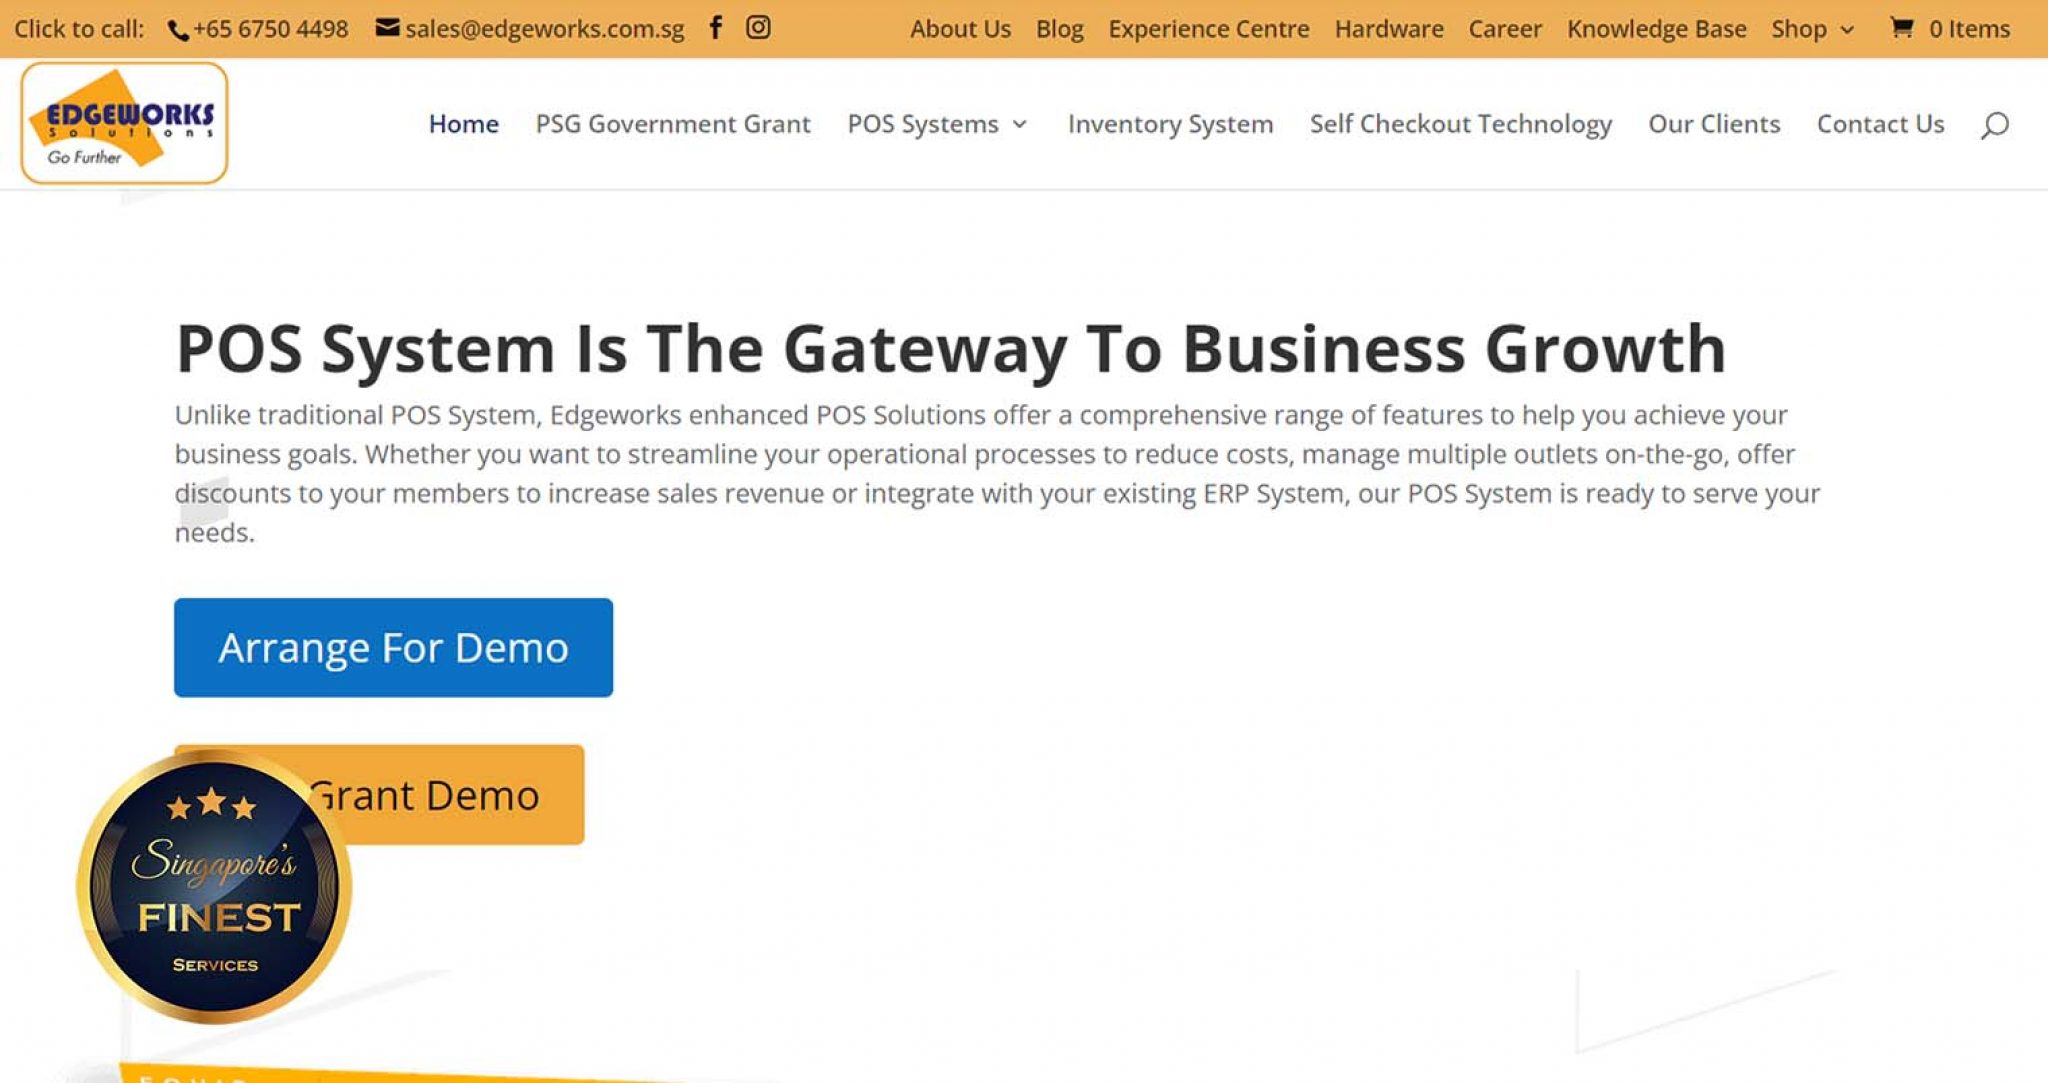Viewport: 2048px width, 1083px height.
Task: Open the Instagram icon link
Action: pos(758,27)
